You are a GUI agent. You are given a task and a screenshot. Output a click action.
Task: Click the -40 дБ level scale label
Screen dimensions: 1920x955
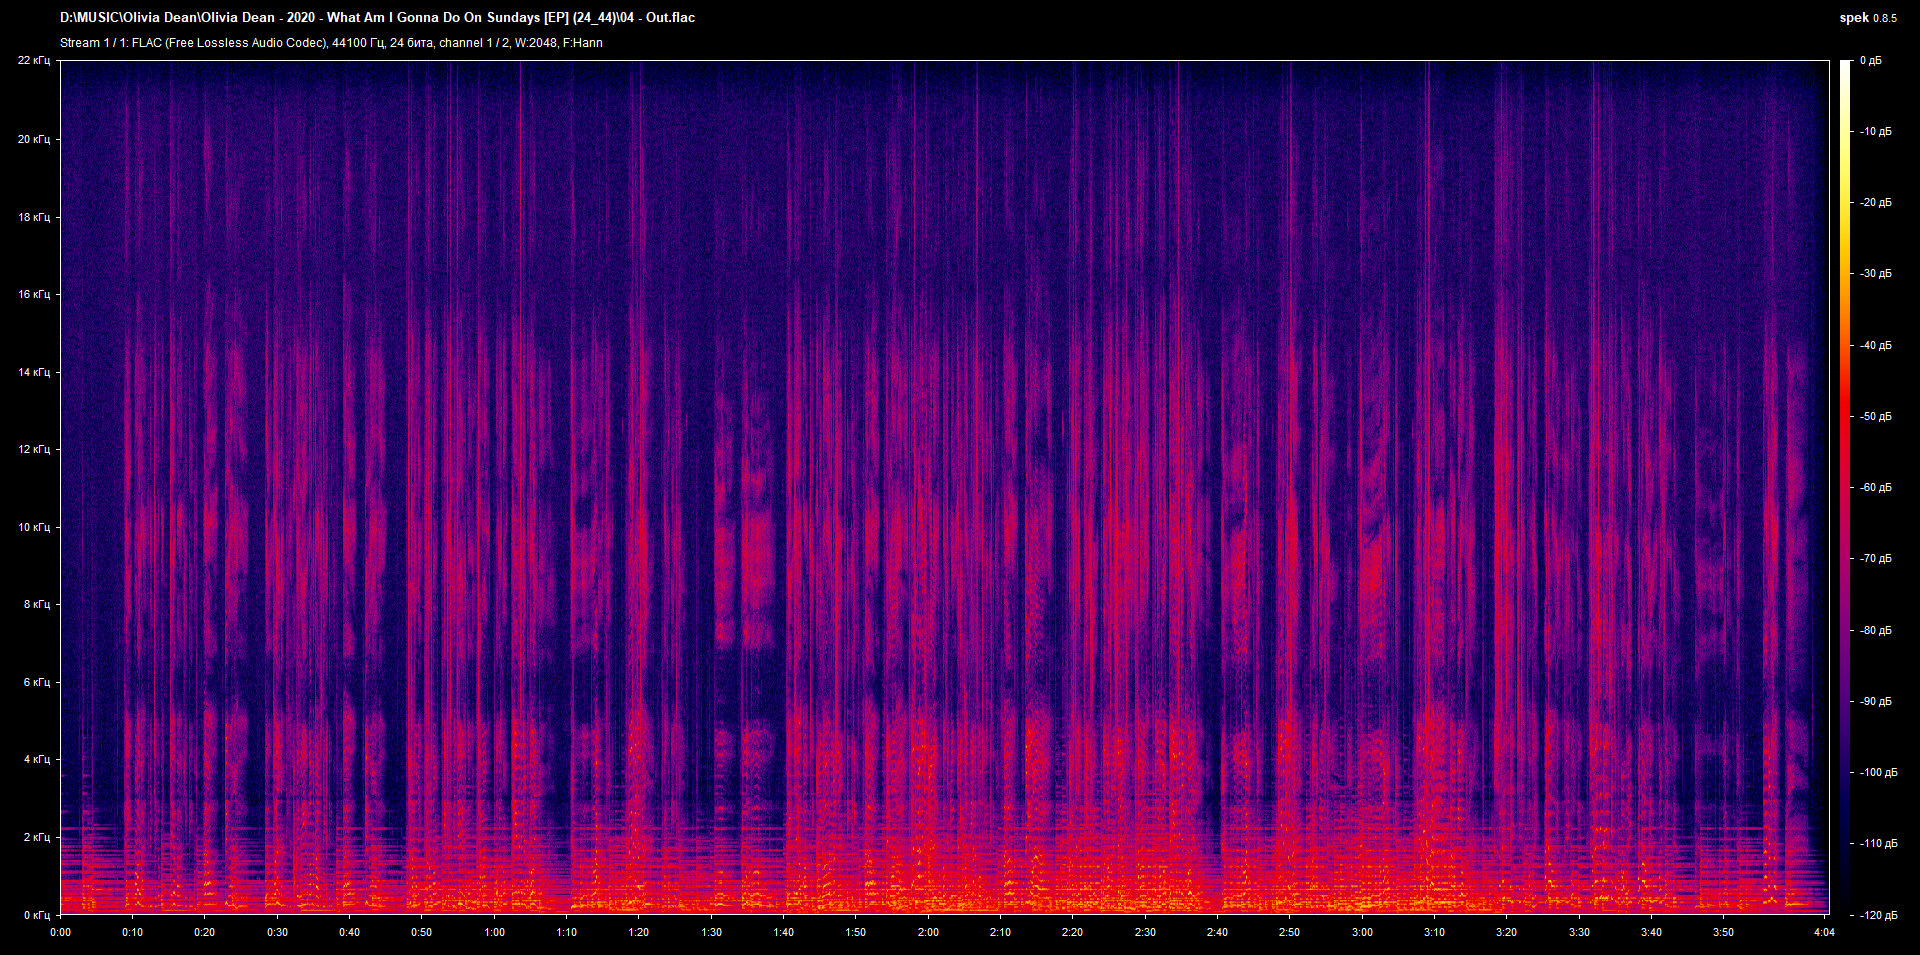click(x=1875, y=346)
